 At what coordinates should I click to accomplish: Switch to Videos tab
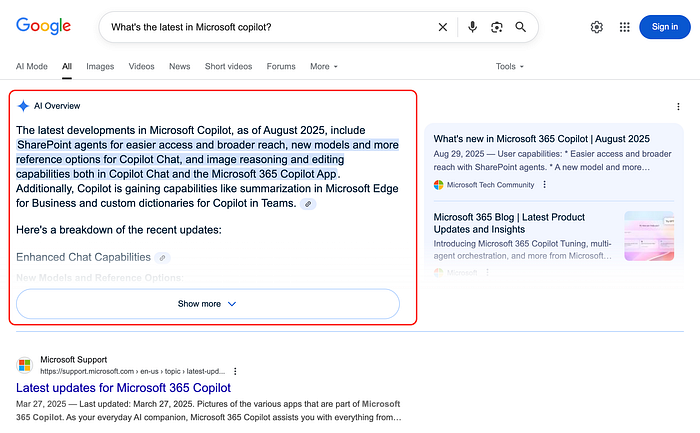coord(142,67)
